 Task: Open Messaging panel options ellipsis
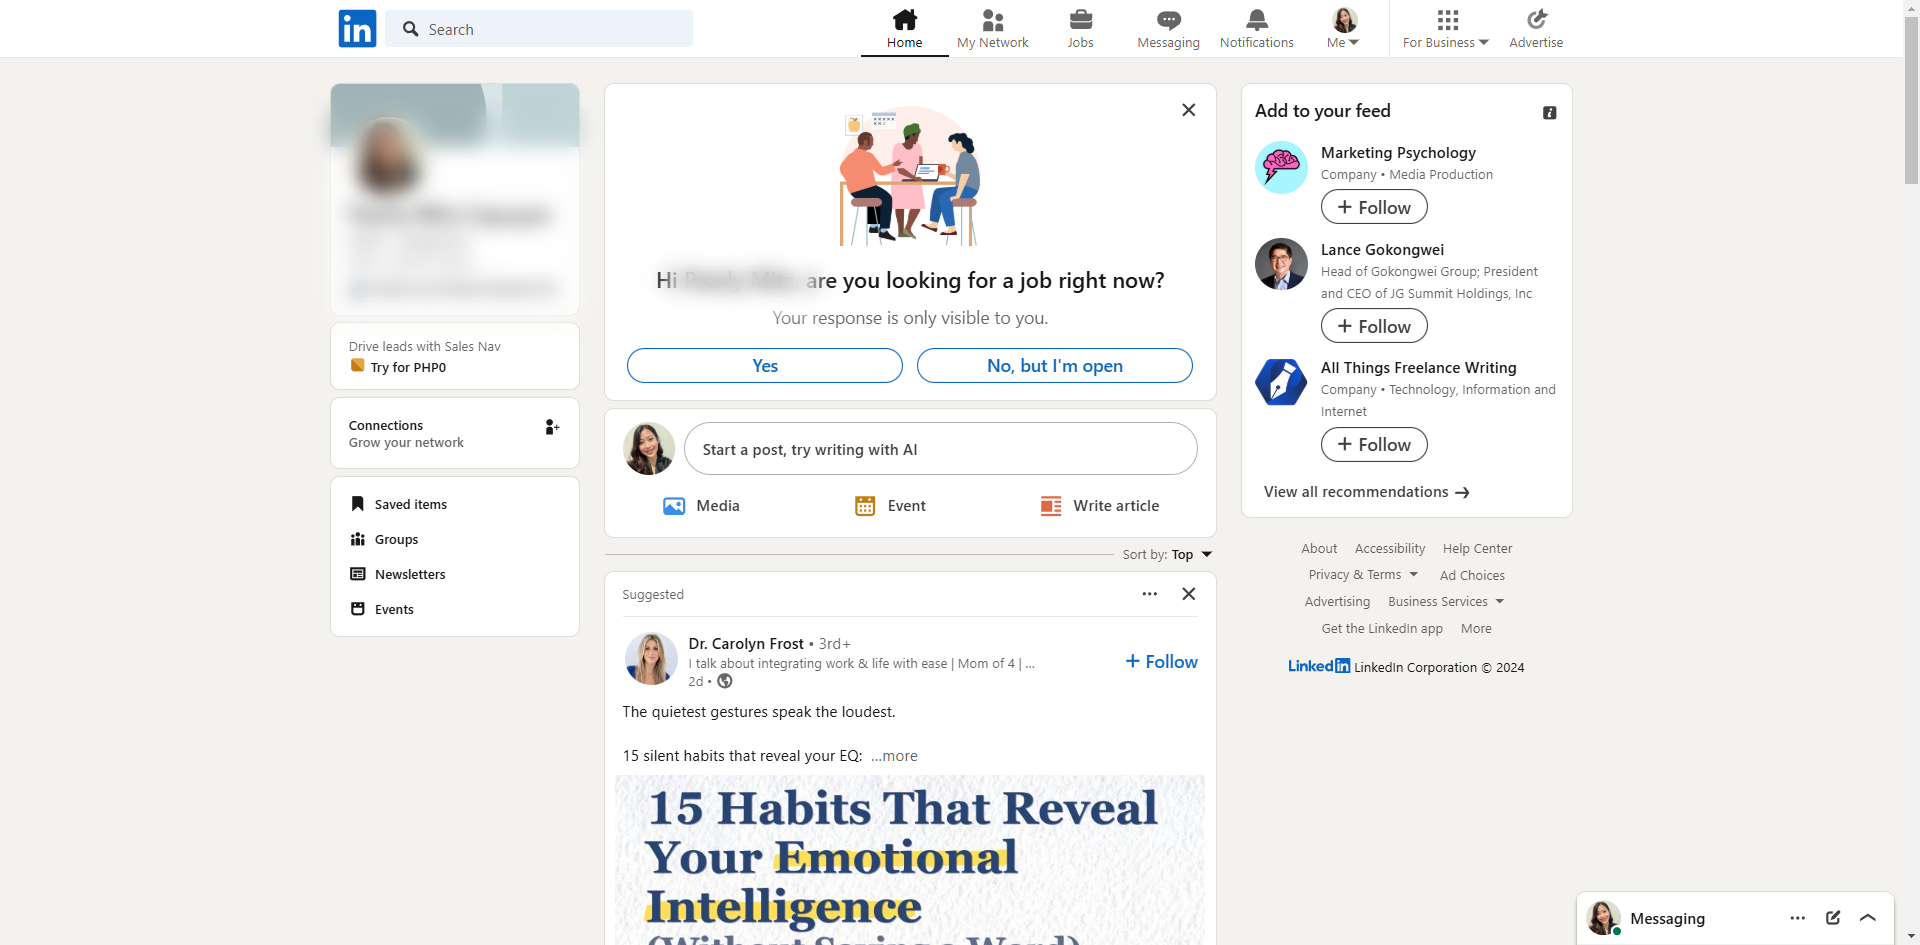coord(1798,918)
